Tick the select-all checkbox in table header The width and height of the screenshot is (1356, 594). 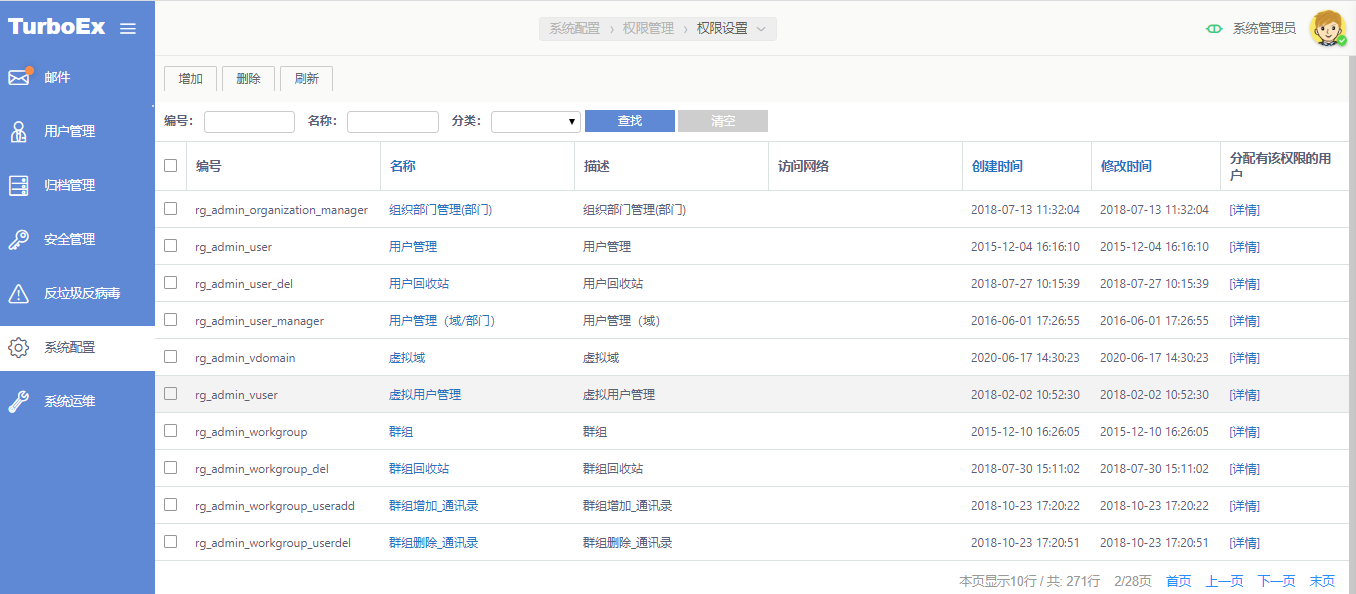pyautogui.click(x=171, y=166)
